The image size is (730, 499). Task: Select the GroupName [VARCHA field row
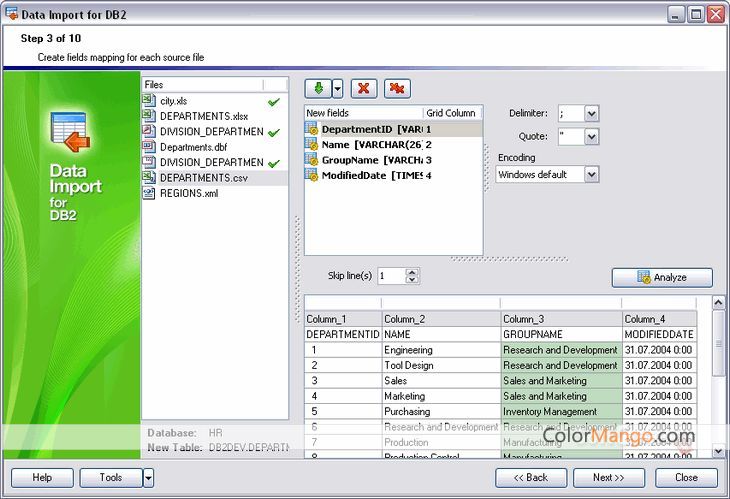coord(393,160)
